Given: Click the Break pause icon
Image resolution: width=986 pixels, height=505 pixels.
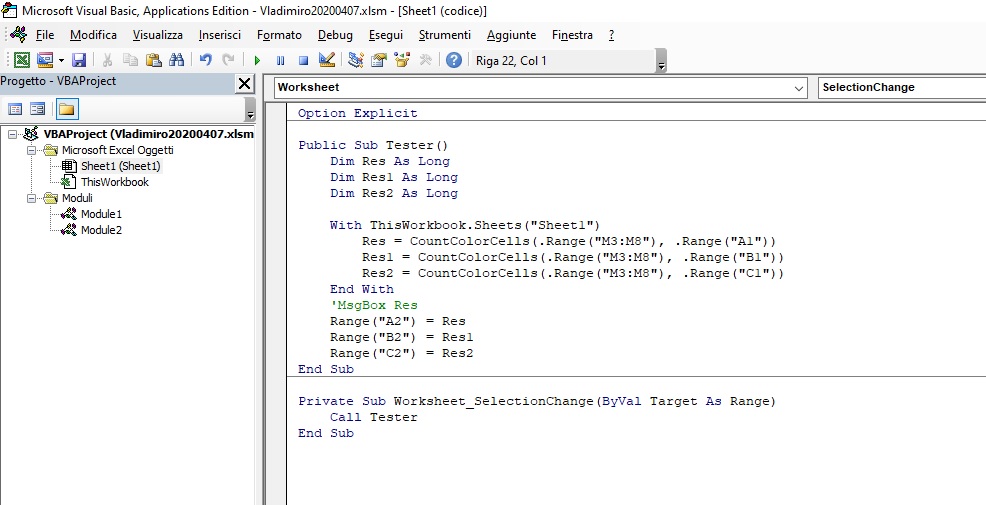Looking at the screenshot, I should tap(280, 60).
